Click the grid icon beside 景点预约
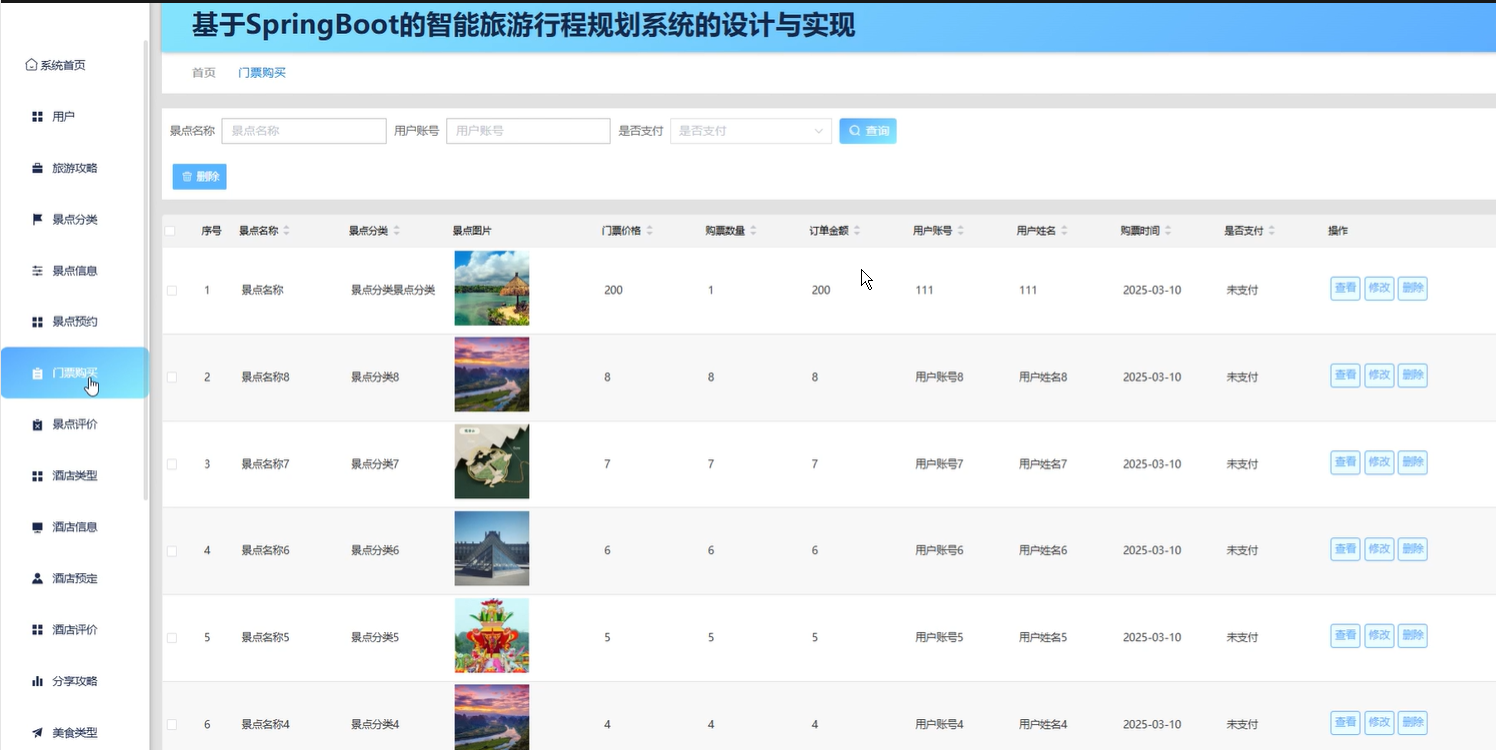The height and width of the screenshot is (750, 1496). 37,322
